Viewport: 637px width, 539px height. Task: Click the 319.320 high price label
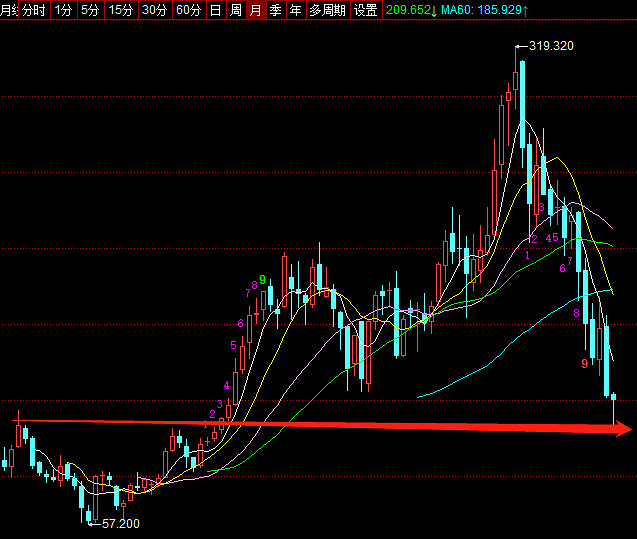coord(551,46)
